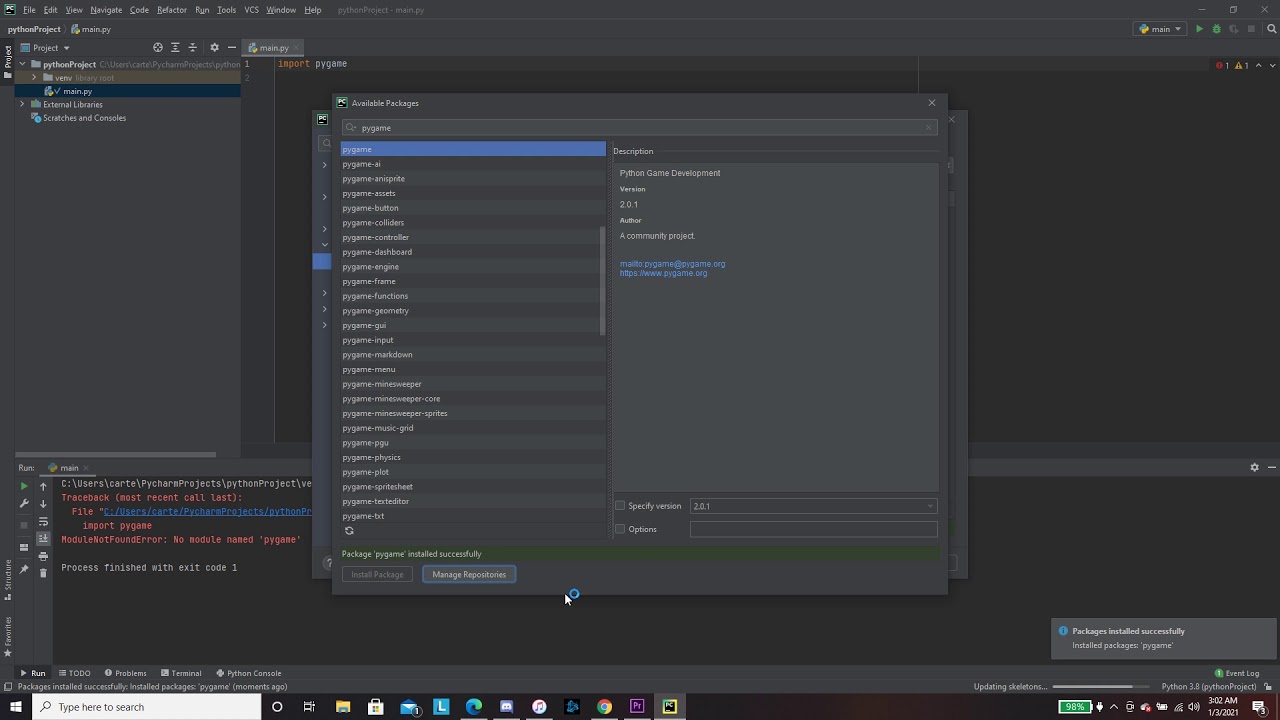
Task: Toggle soft-wrap icon in Run panel
Action: [43, 522]
